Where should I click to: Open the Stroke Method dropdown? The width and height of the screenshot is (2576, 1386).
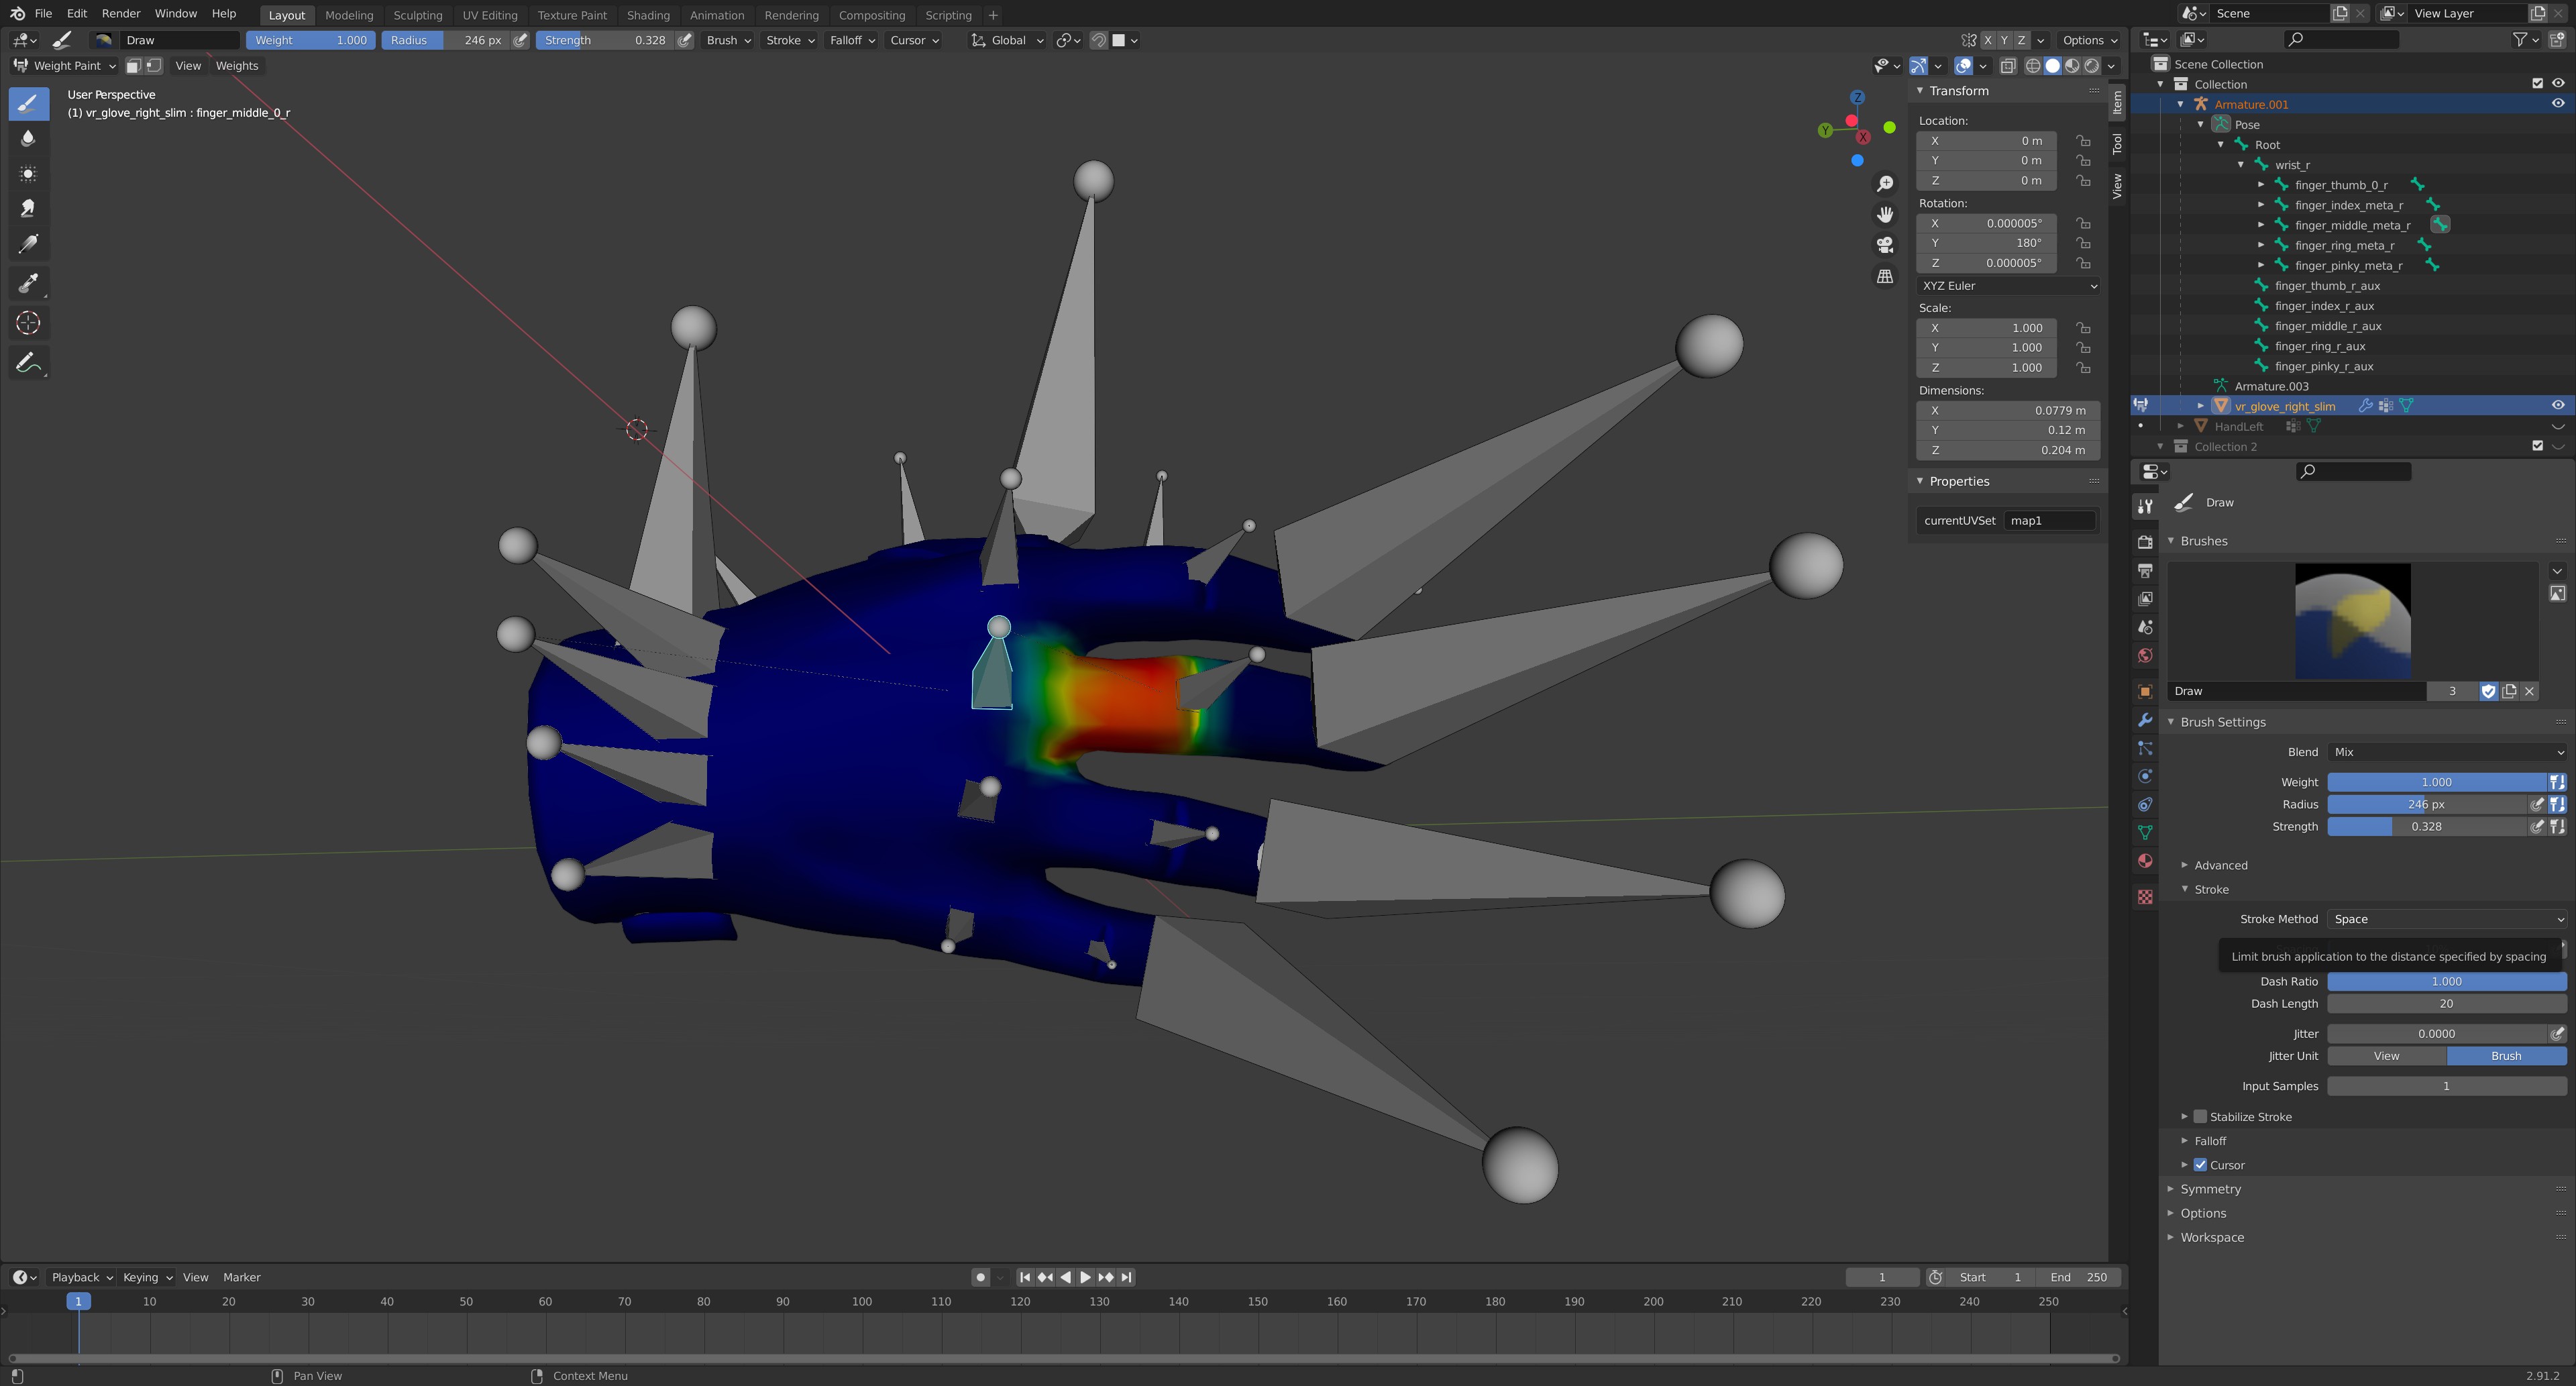[x=2446, y=919]
